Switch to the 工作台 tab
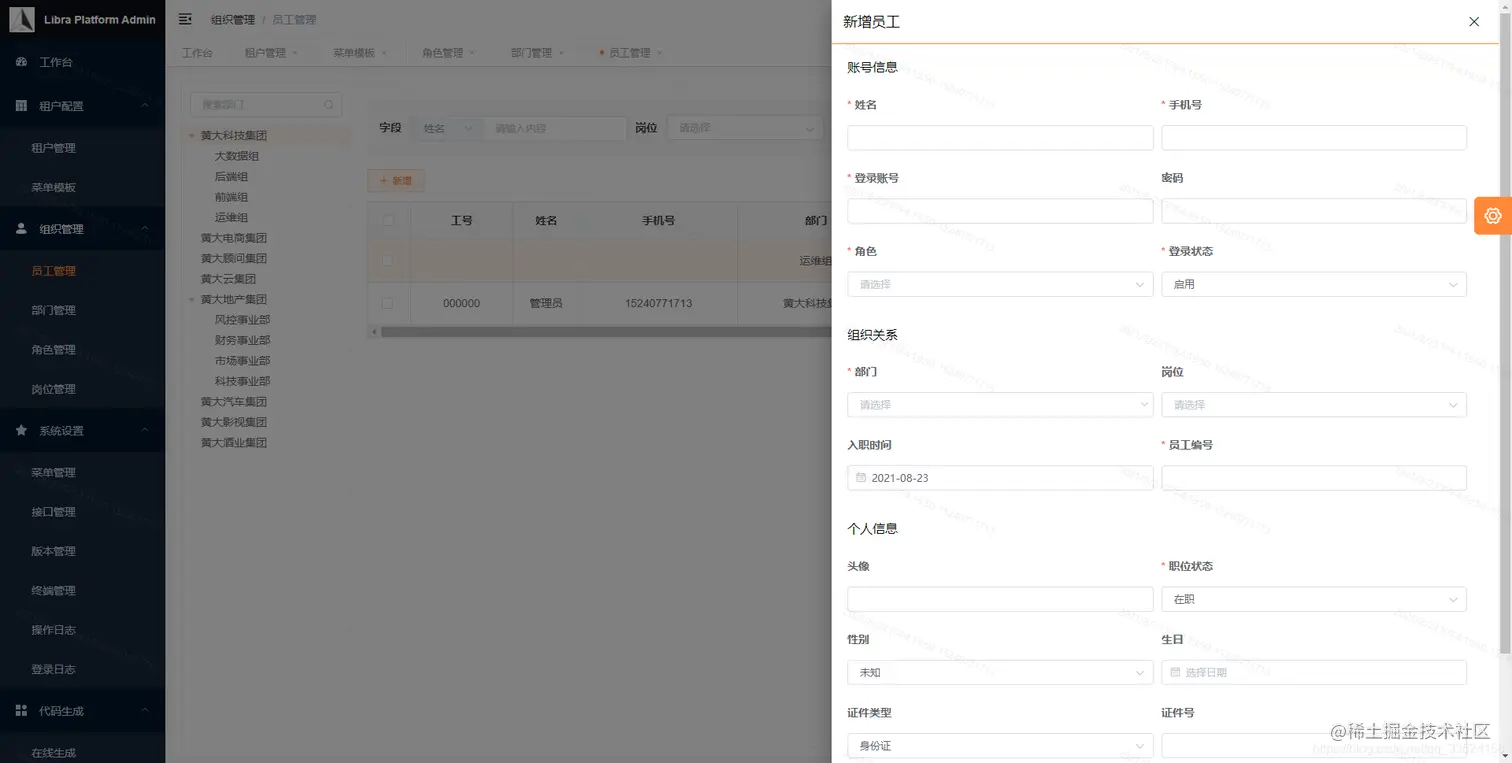Image resolution: width=1512 pixels, height=763 pixels. [x=197, y=52]
